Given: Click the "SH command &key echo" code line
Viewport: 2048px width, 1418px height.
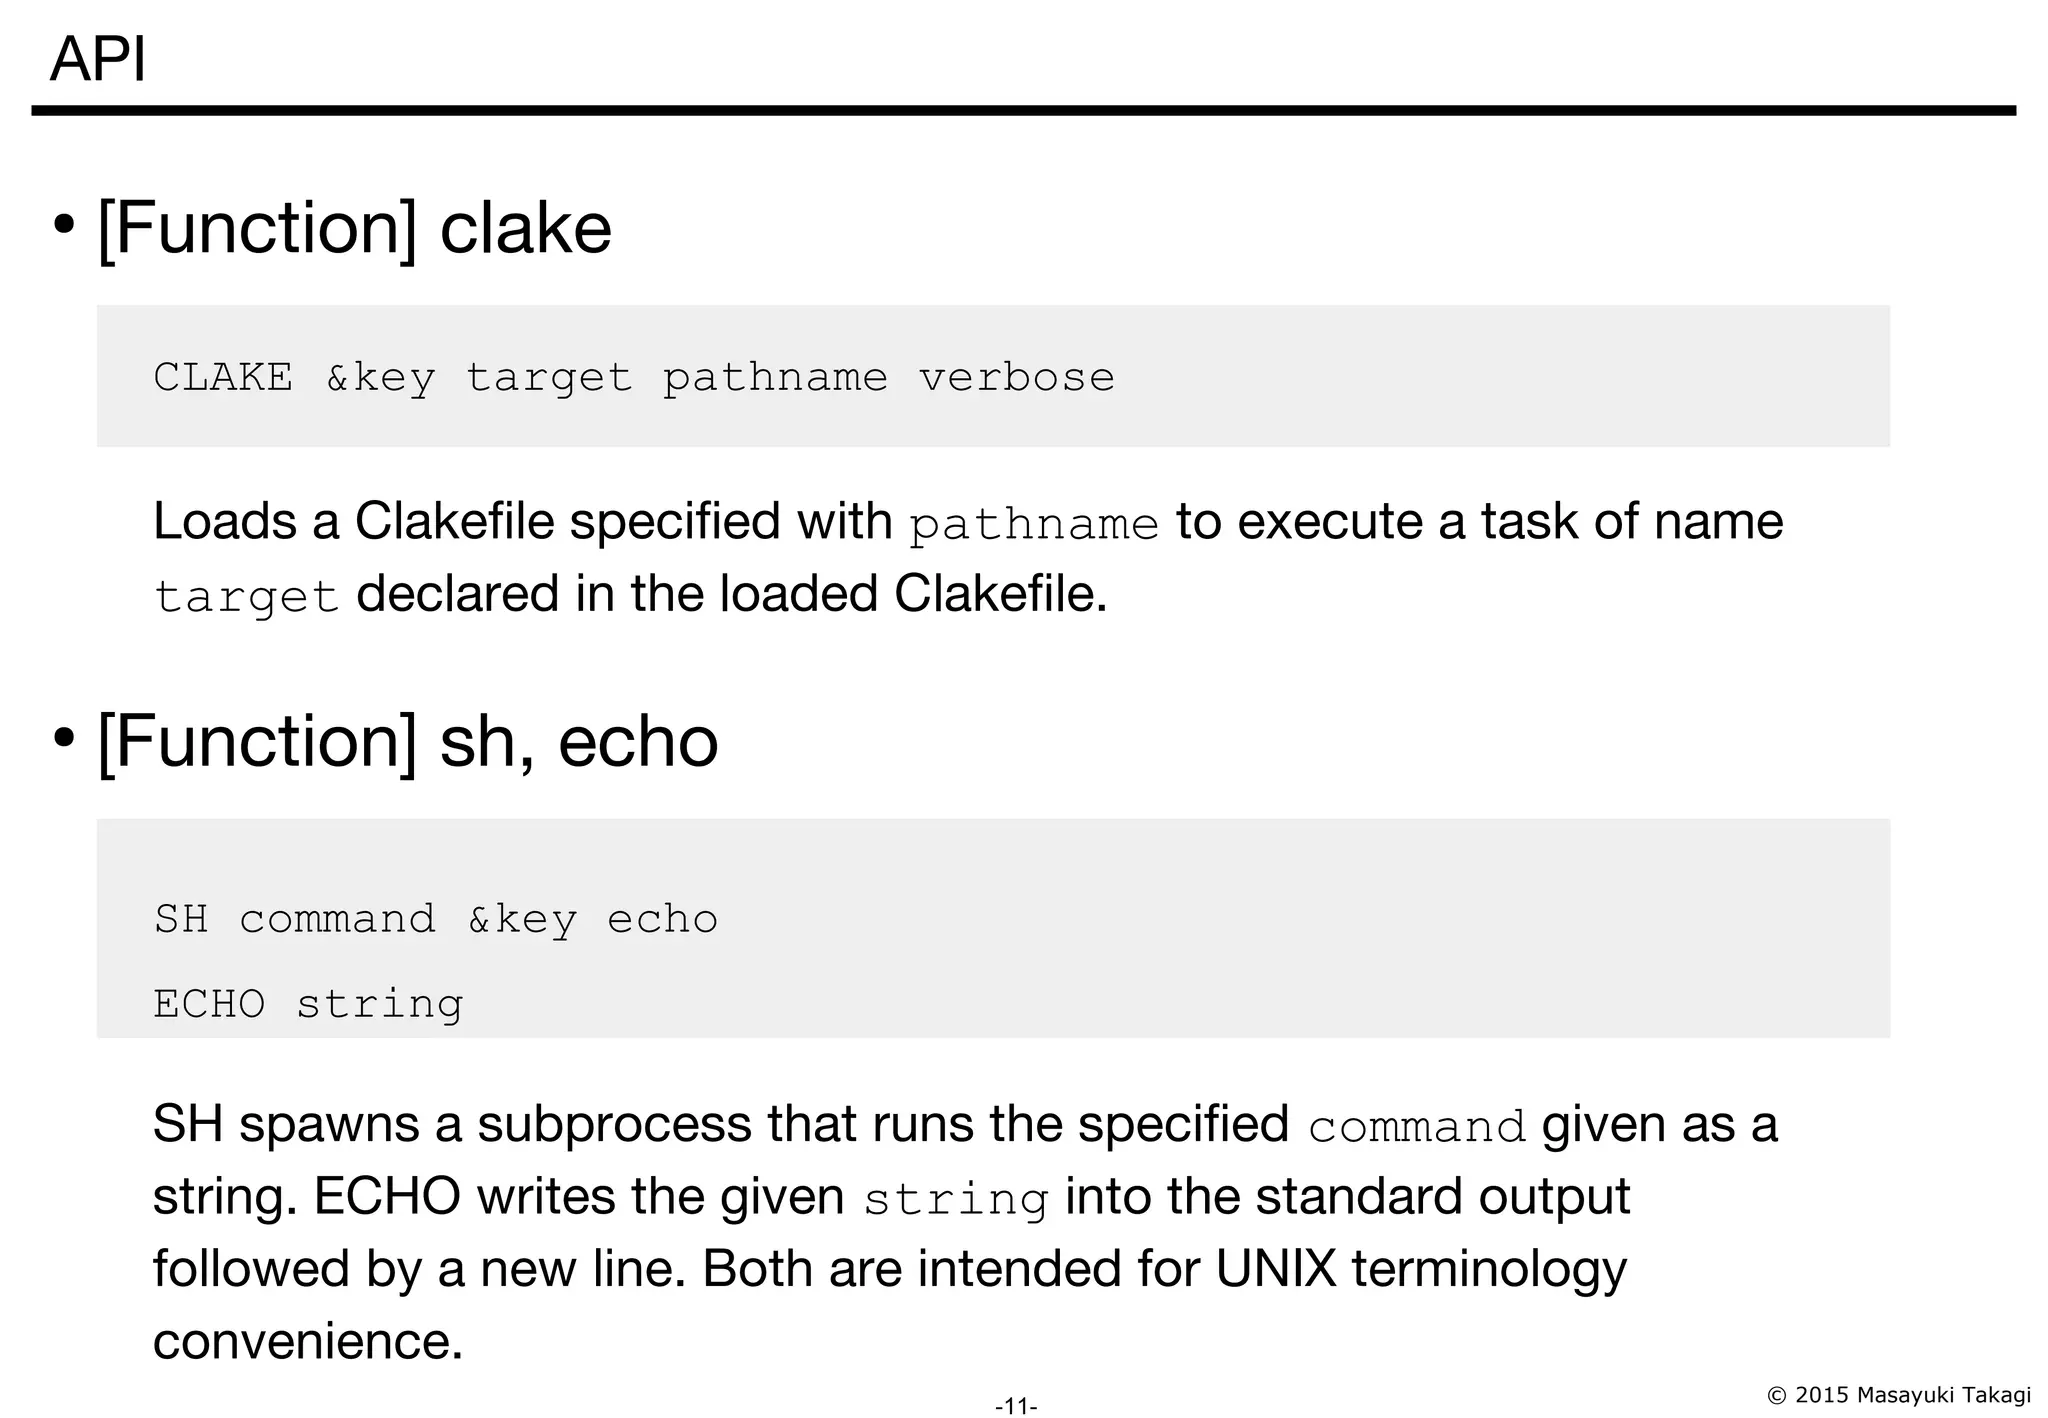Looking at the screenshot, I should (x=435, y=920).
